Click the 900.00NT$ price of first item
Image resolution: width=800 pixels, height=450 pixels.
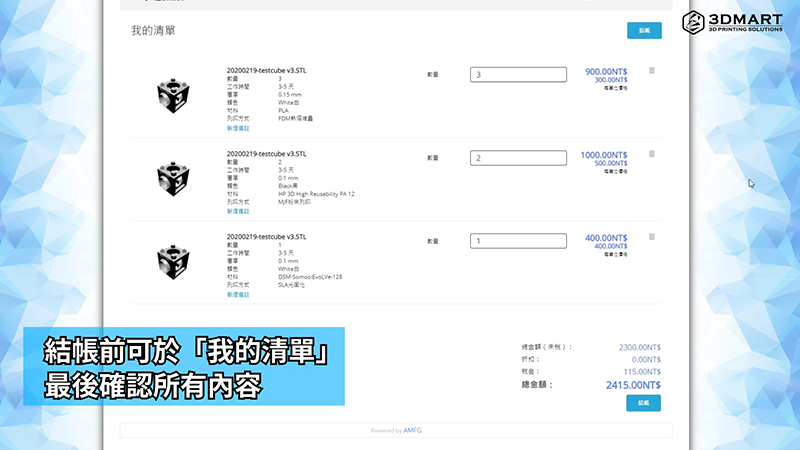pyautogui.click(x=606, y=71)
